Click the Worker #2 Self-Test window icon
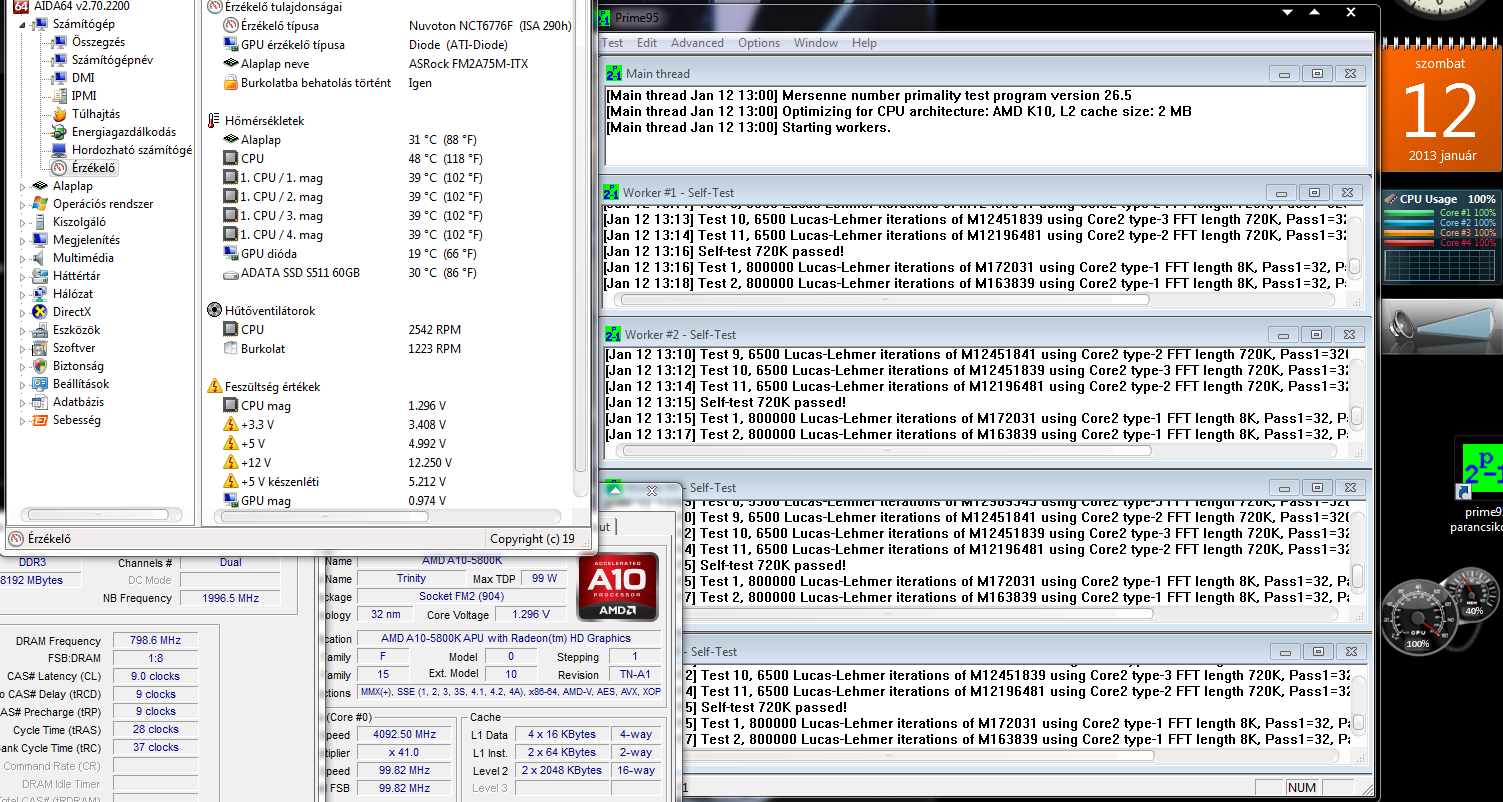This screenshot has height=802, width=1503. pos(611,335)
